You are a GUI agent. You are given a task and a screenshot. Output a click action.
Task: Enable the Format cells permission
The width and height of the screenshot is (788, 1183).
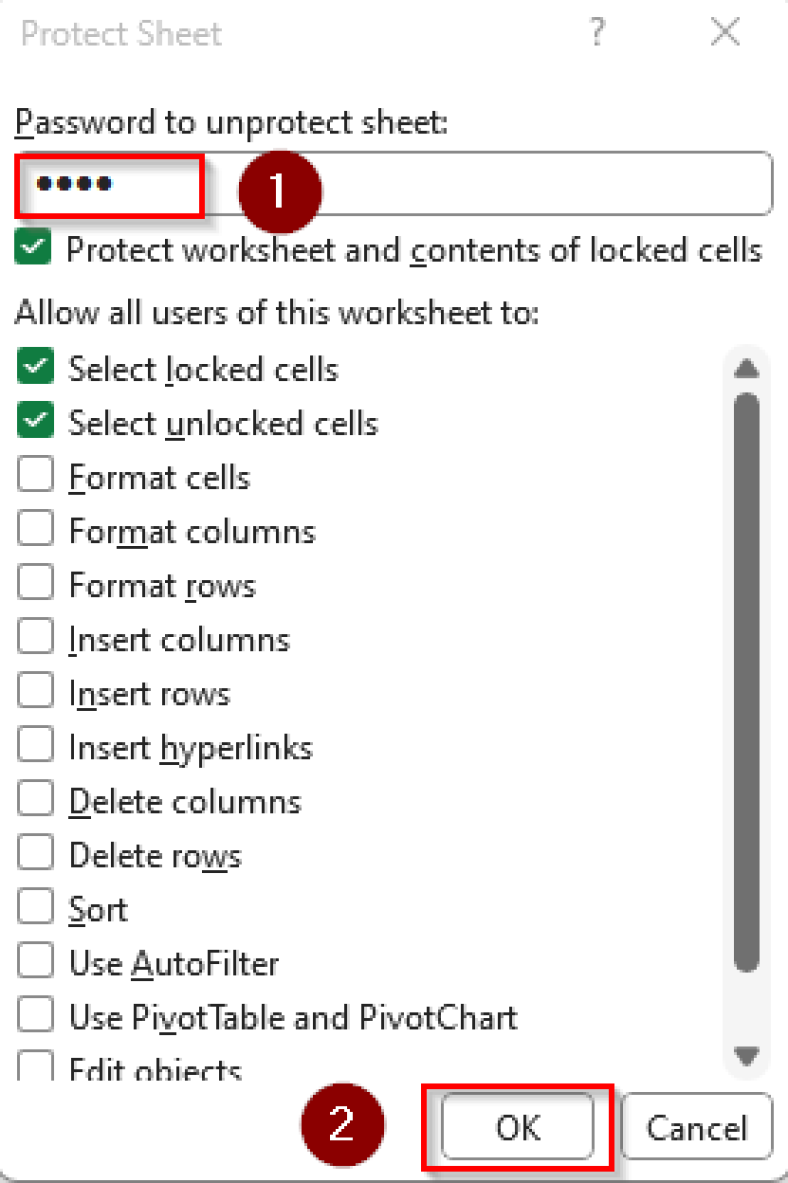tap(35, 474)
